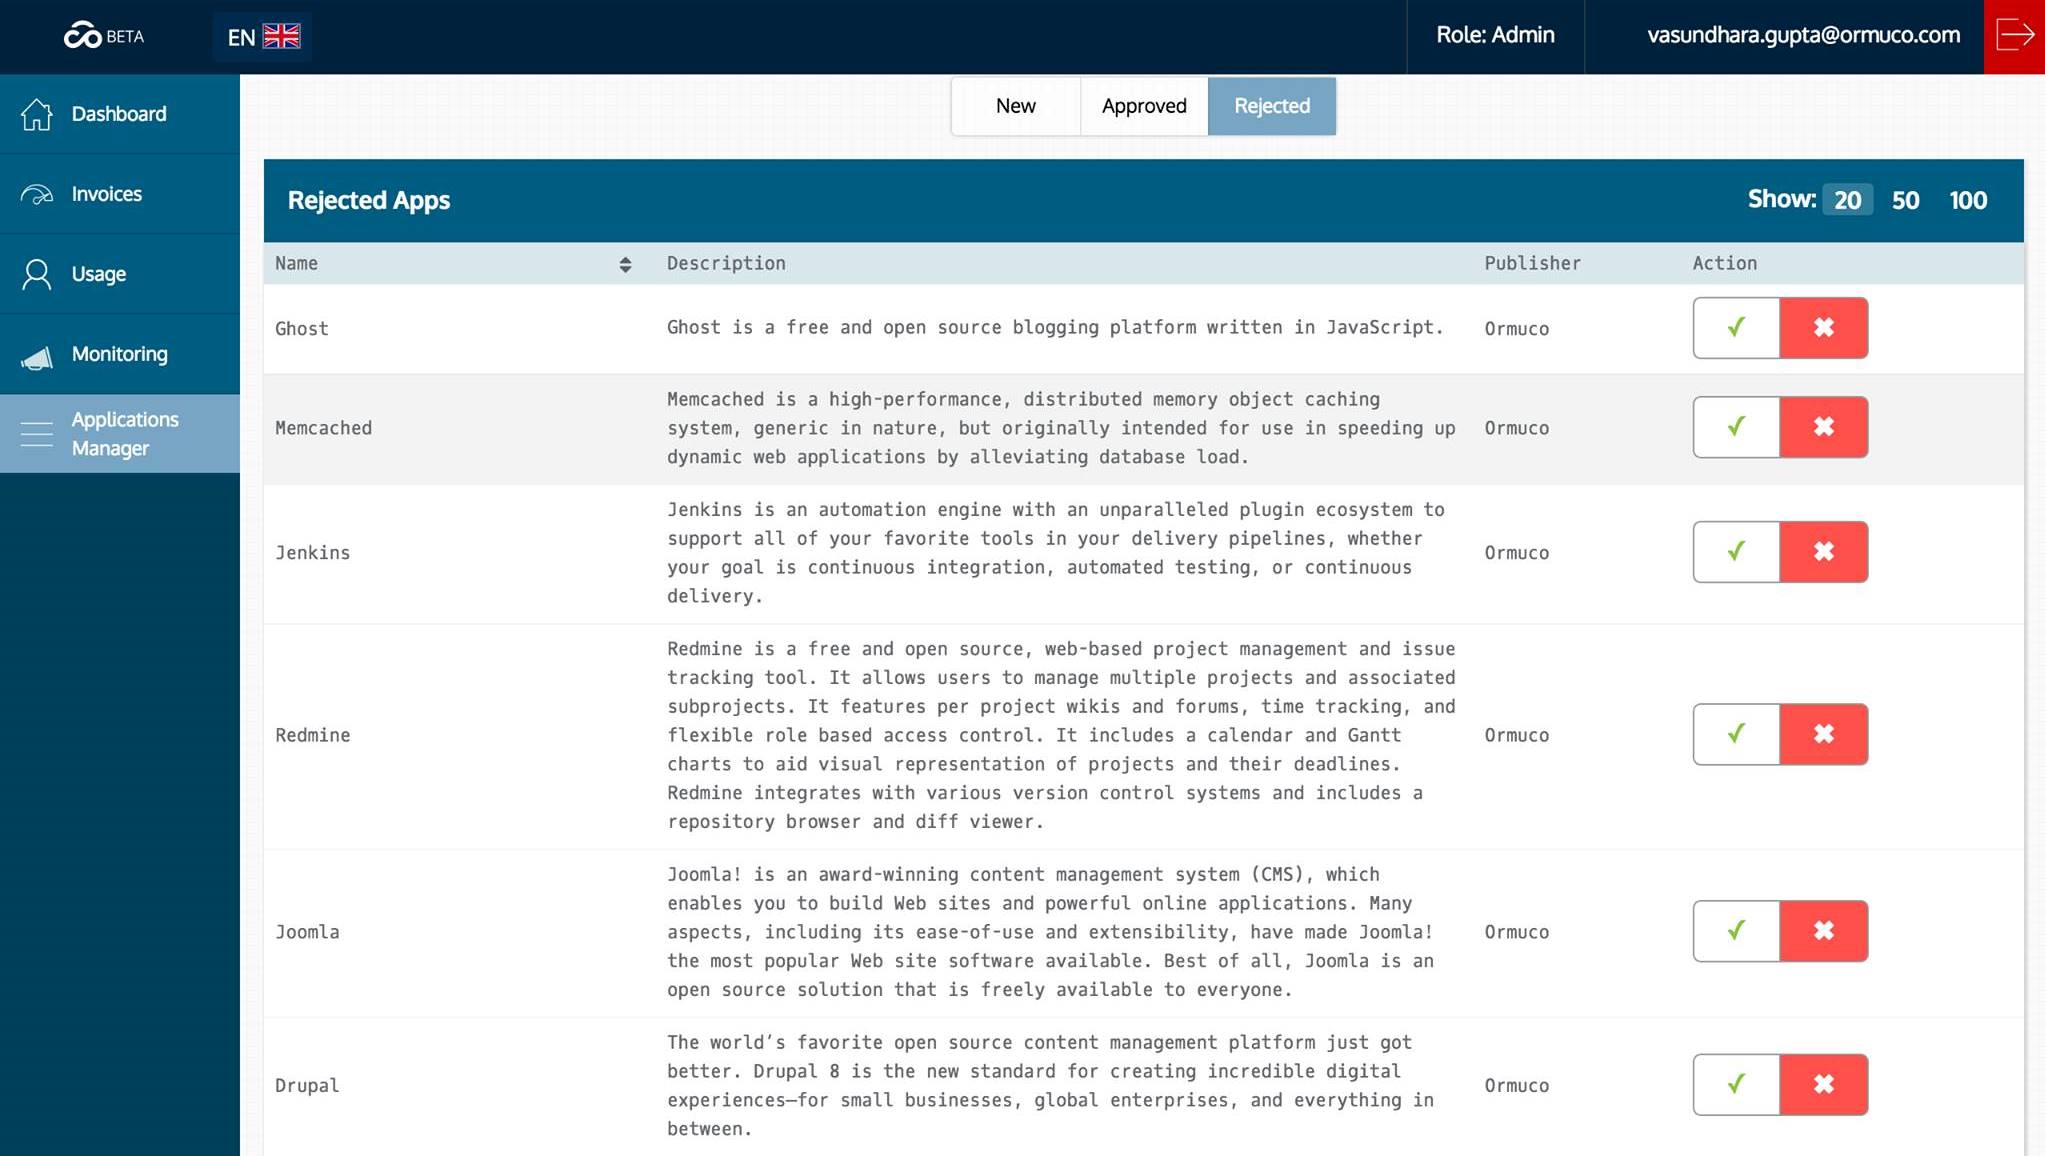Click the Memcached app name cell
Viewport: 2045px width, 1156px height.
point(323,428)
